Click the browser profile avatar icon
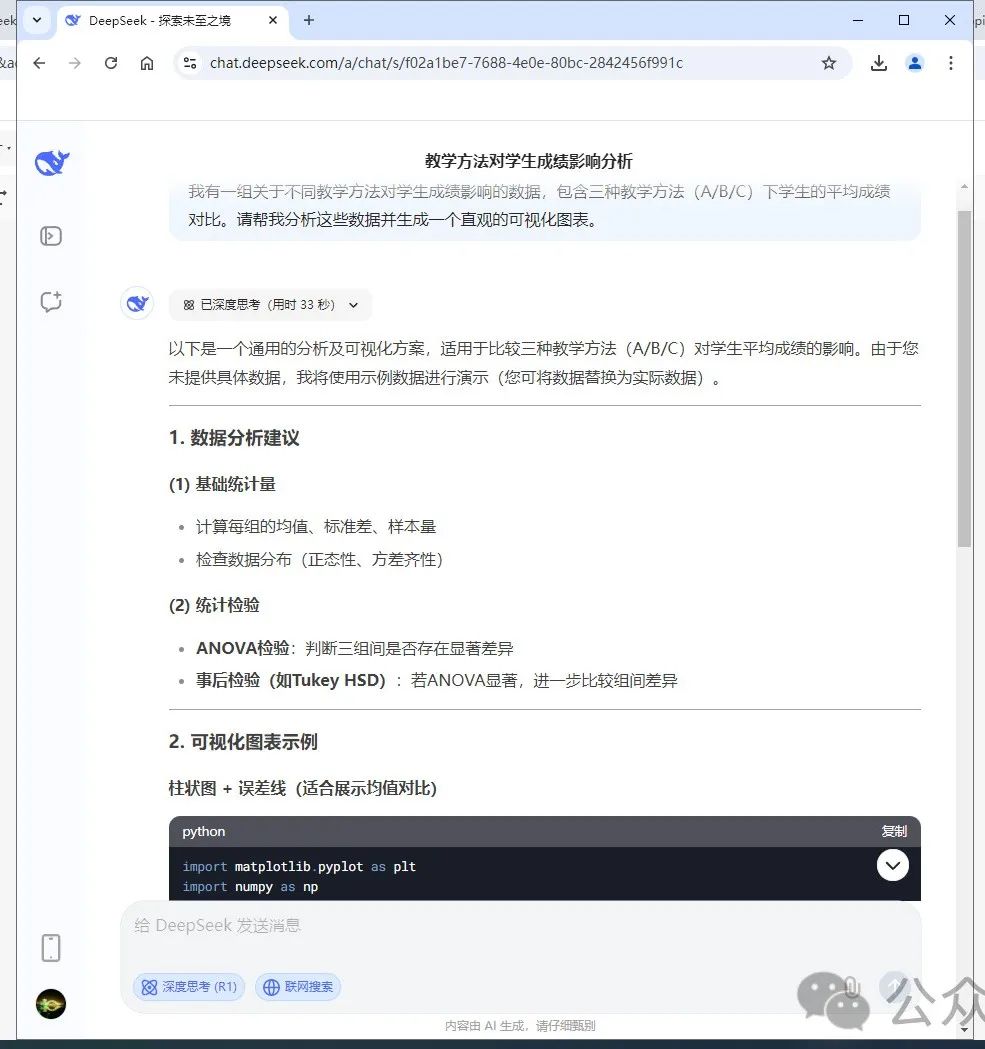This screenshot has height=1049, width=985. click(x=914, y=62)
